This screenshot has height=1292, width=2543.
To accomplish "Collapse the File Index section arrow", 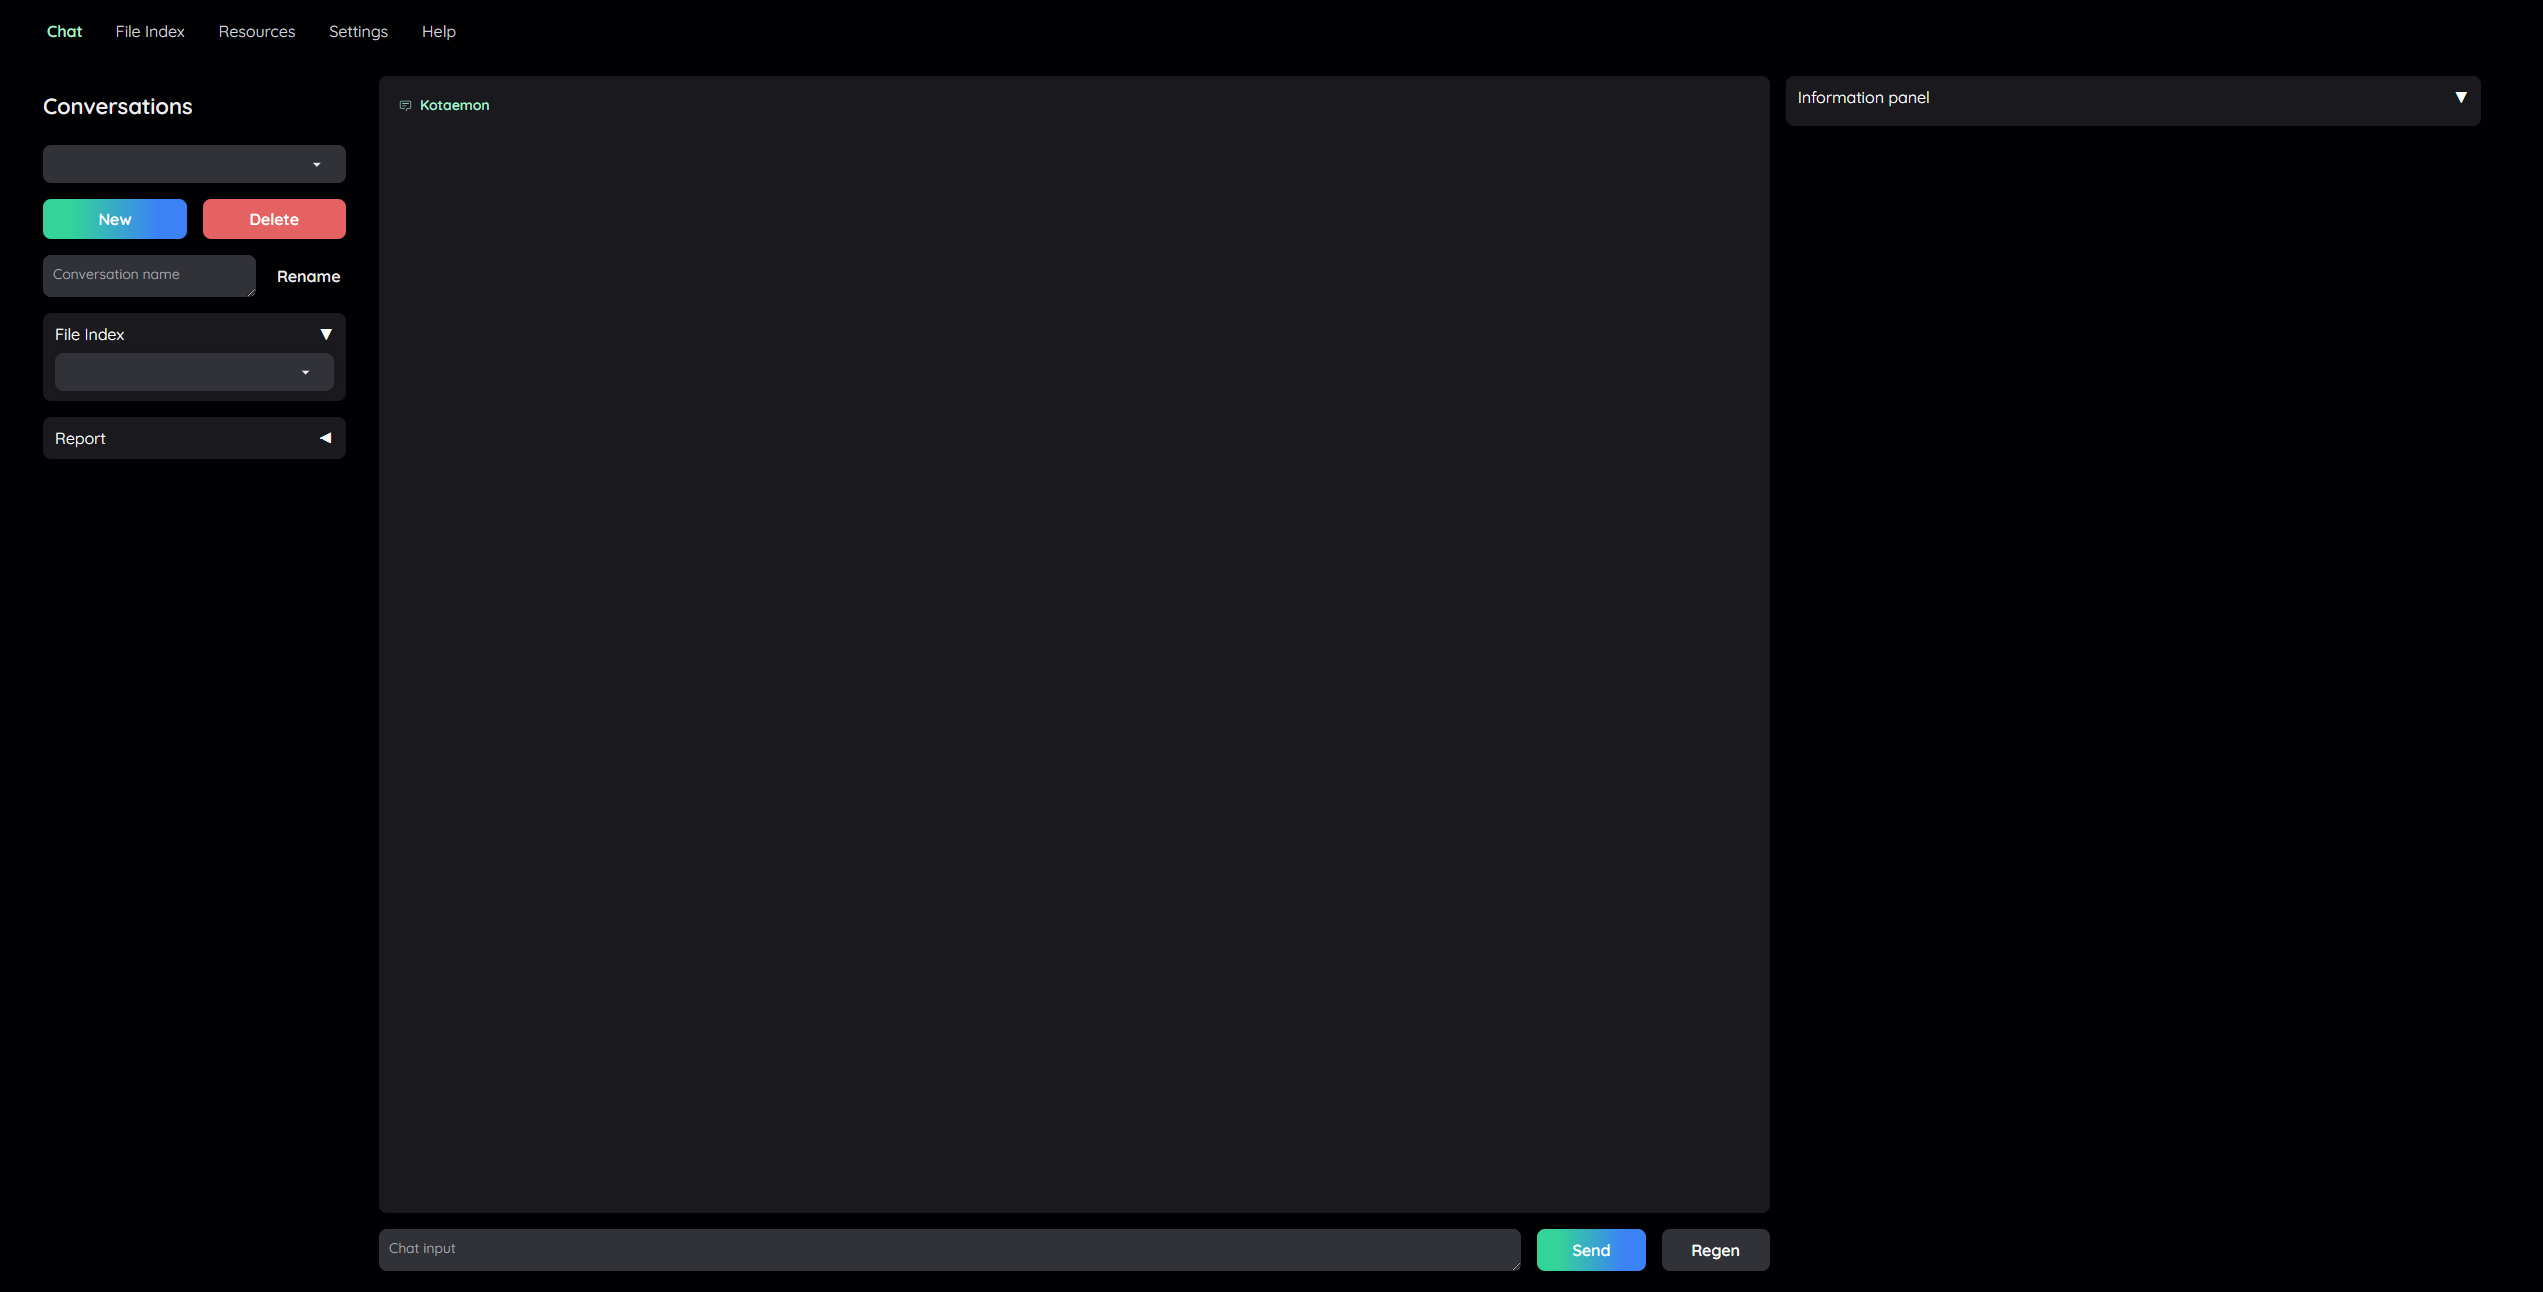I will (325, 334).
